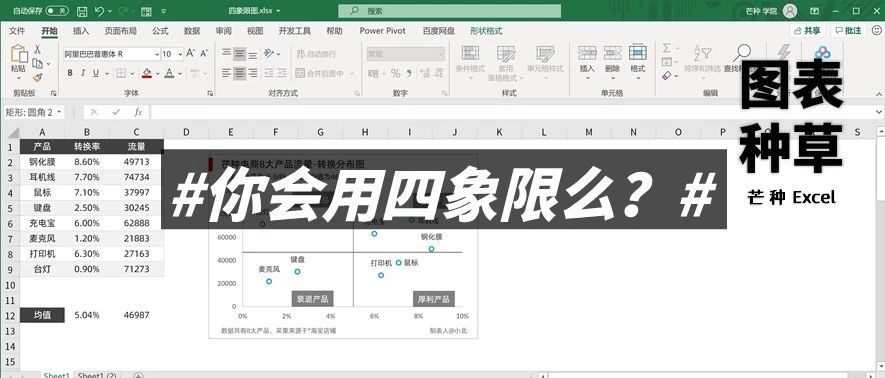Decrease font size with the smaller A
This screenshot has width=885, height=378.
(204, 54)
